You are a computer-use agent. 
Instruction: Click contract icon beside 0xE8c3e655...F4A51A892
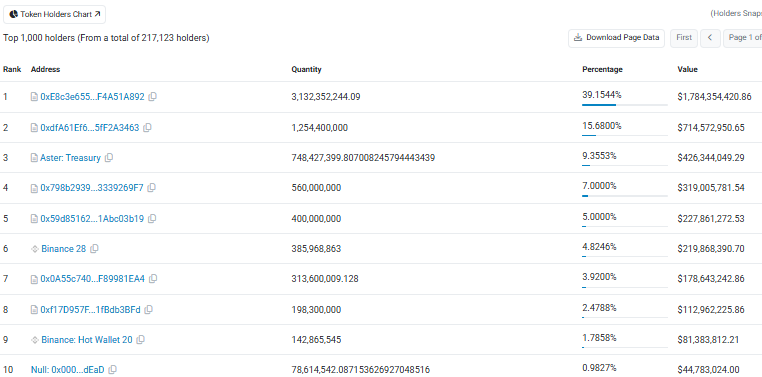(34, 97)
